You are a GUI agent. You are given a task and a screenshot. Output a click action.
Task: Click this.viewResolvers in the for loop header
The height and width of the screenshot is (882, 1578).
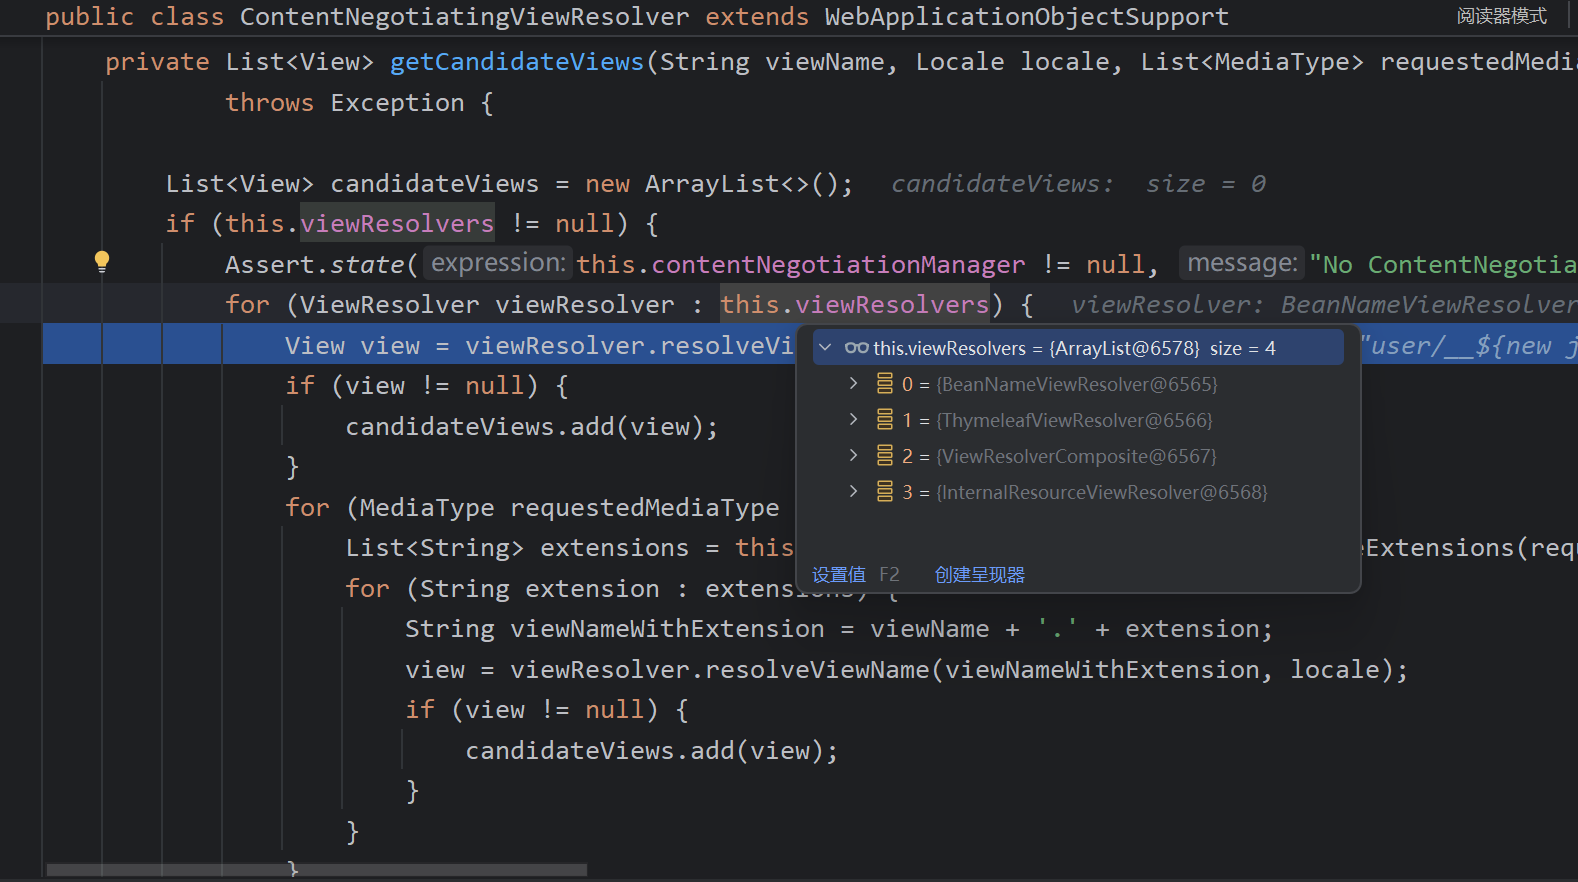[855, 305]
